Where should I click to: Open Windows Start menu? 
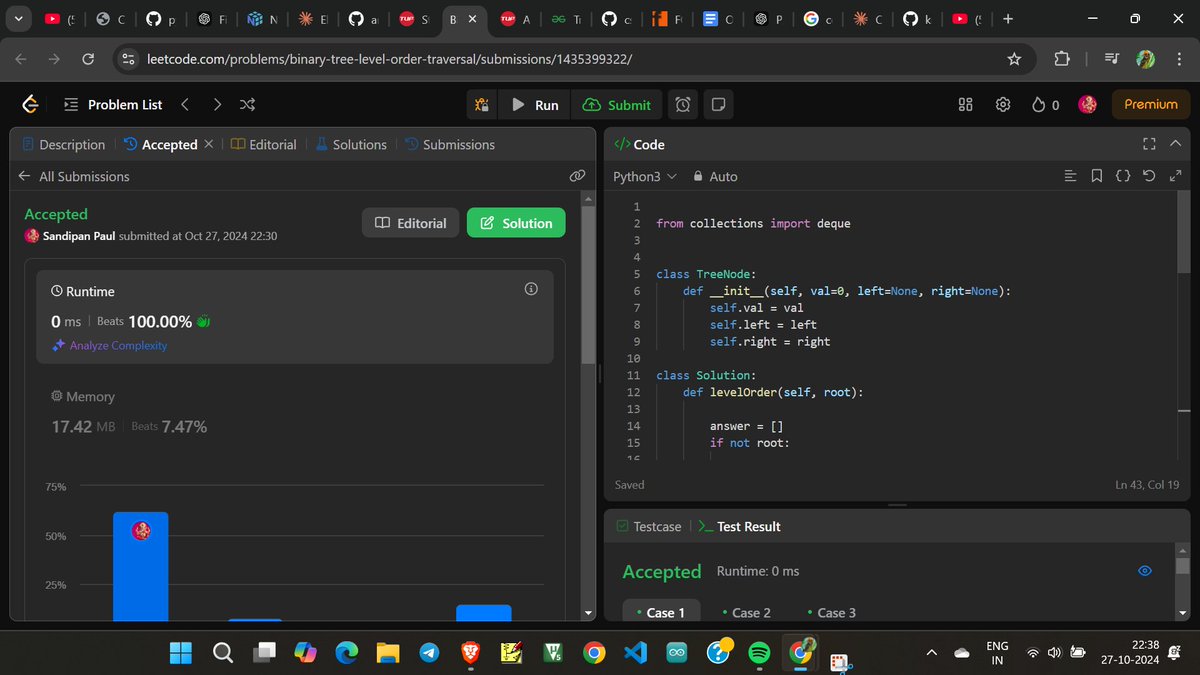coord(181,653)
